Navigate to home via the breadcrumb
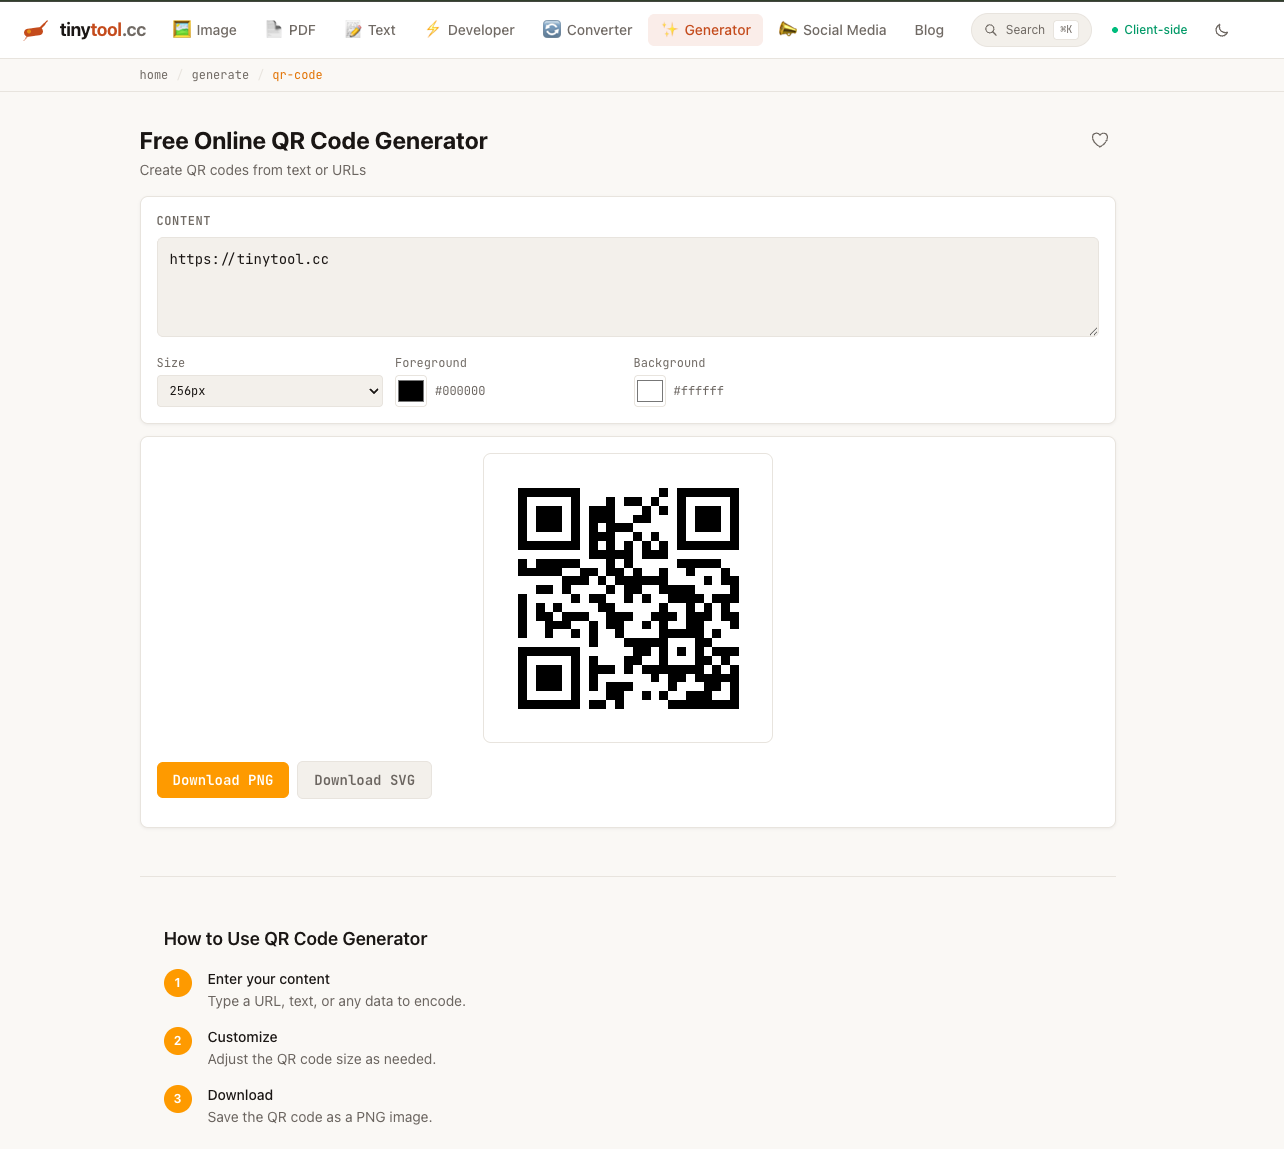This screenshot has height=1149, width=1284. pyautogui.click(x=153, y=74)
